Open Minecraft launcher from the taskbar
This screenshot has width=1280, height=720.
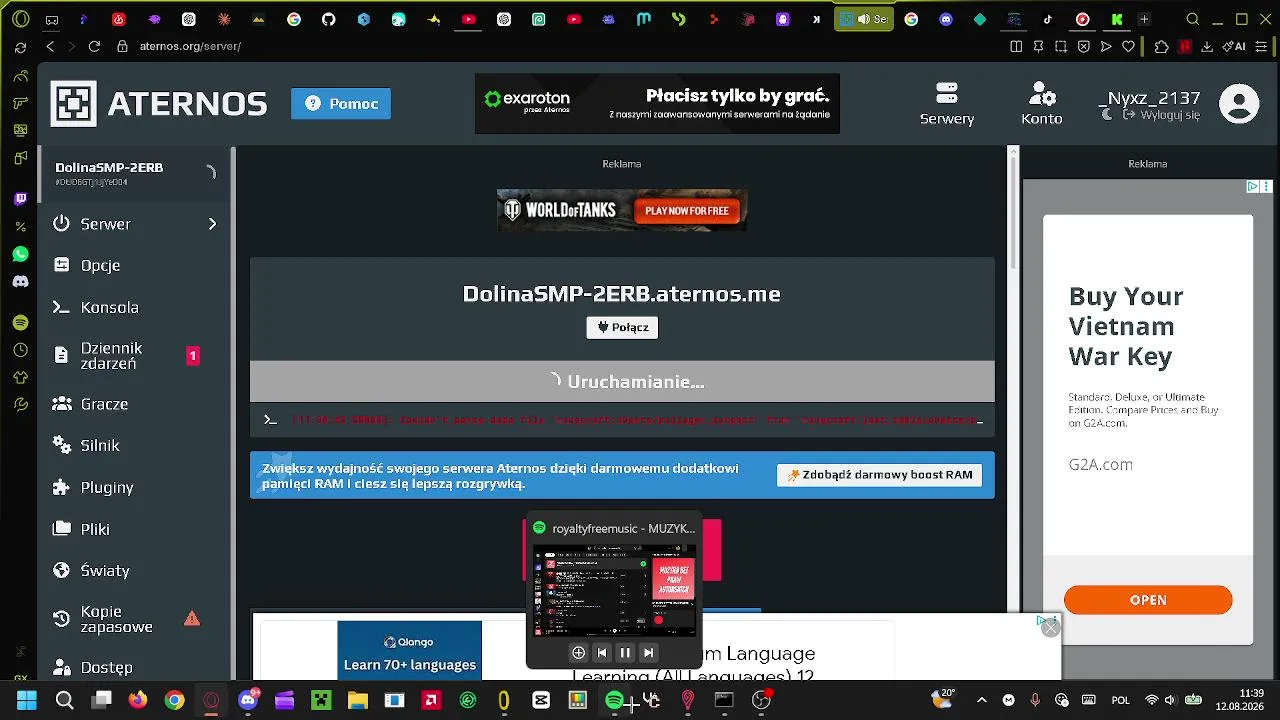click(x=321, y=700)
